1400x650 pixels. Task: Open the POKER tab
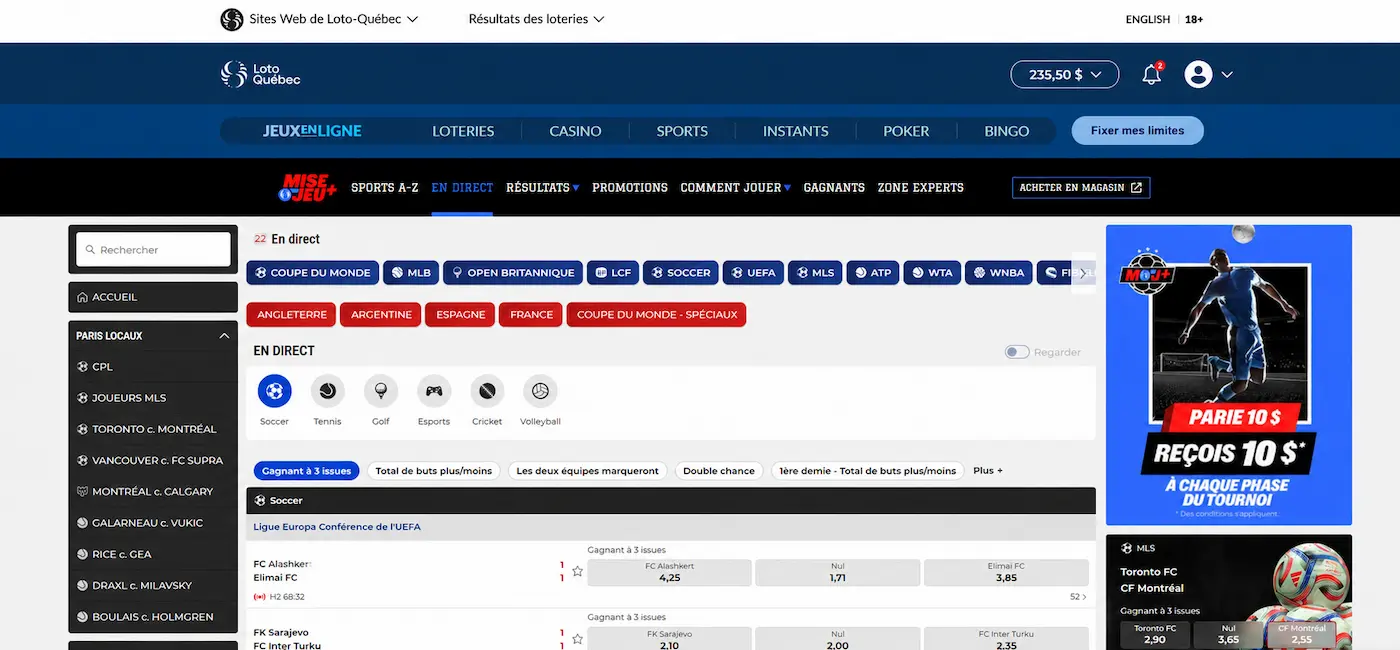tap(906, 131)
